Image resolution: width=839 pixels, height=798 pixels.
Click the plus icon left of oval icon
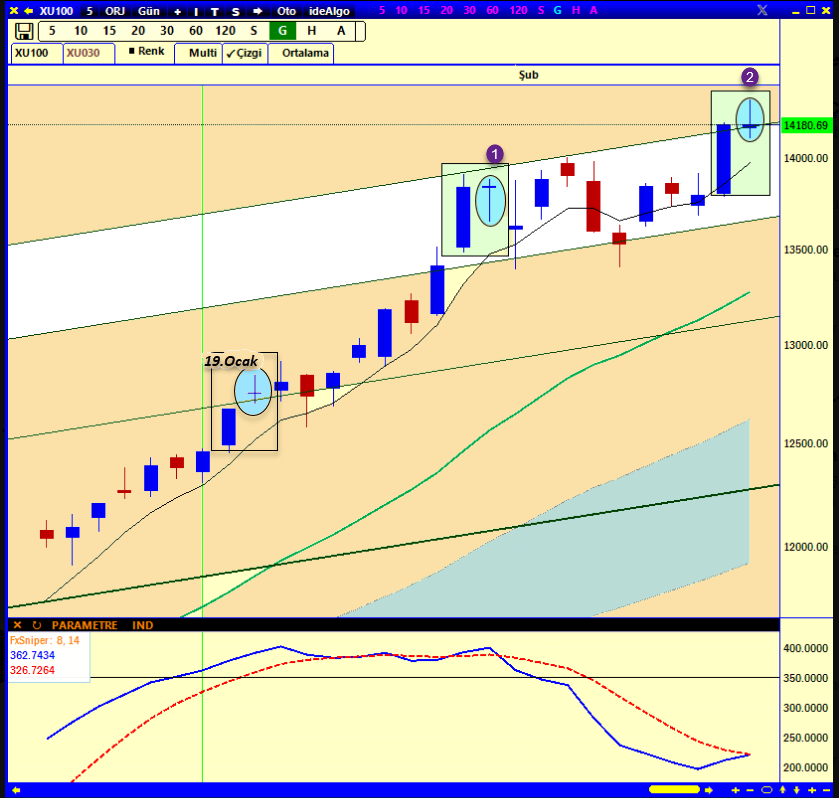coord(736,790)
